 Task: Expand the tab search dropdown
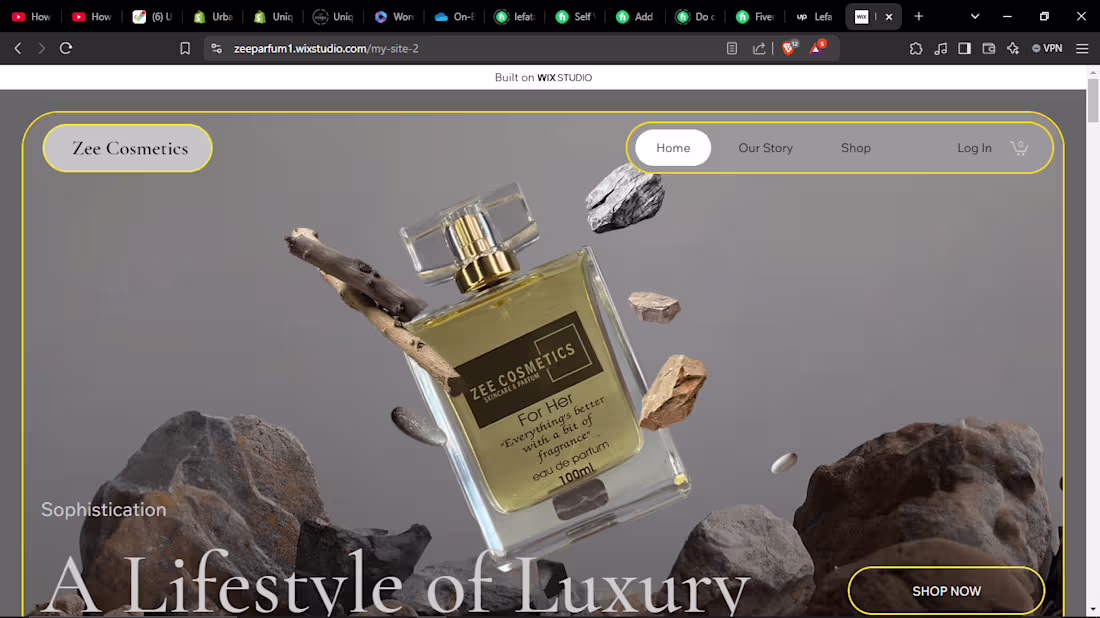pyautogui.click(x=975, y=16)
